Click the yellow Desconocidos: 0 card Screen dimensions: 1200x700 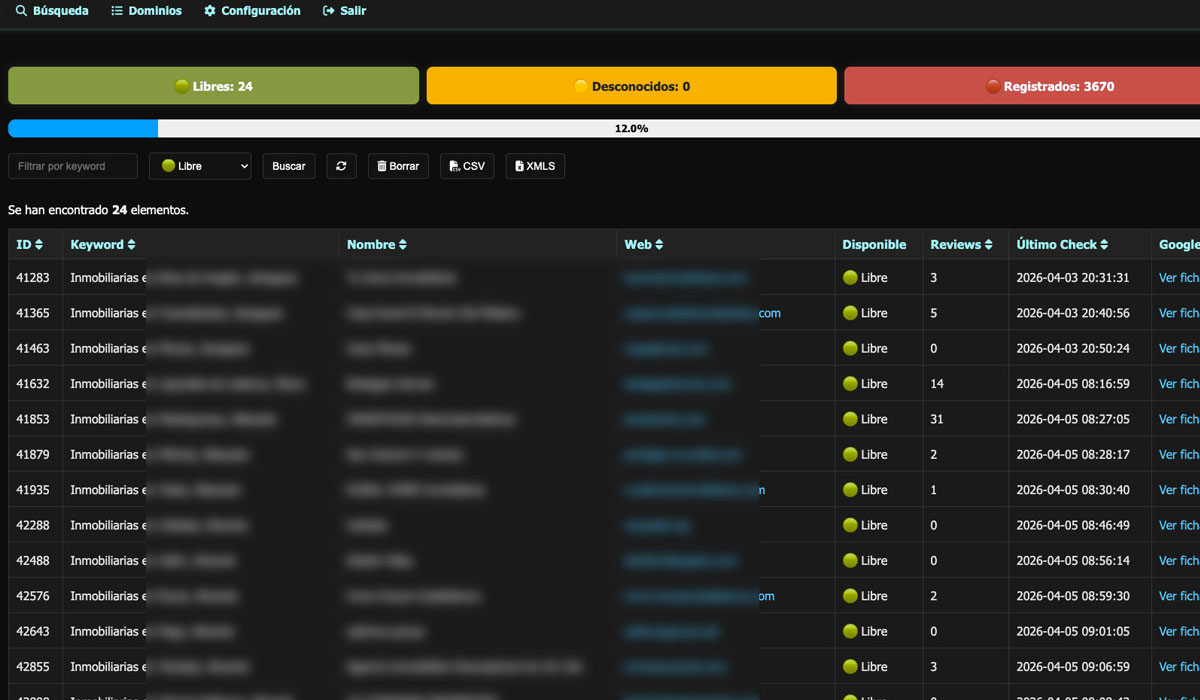[631, 86]
